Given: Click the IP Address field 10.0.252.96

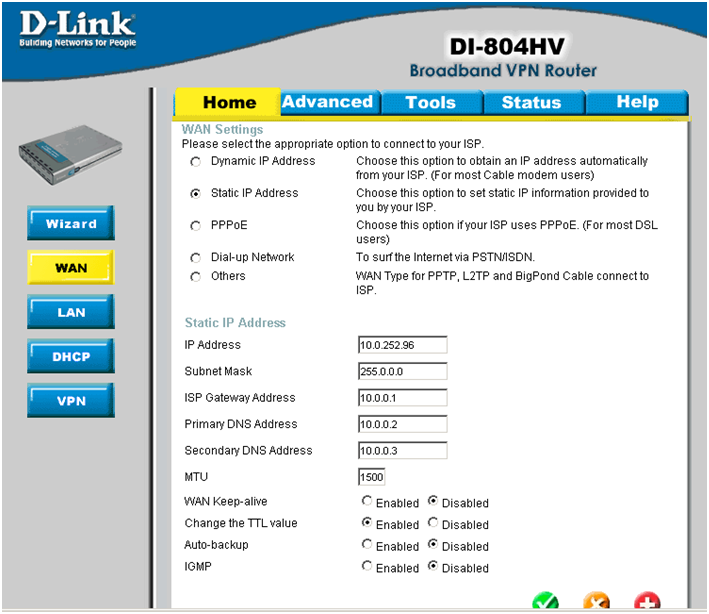Looking at the screenshot, I should [402, 345].
